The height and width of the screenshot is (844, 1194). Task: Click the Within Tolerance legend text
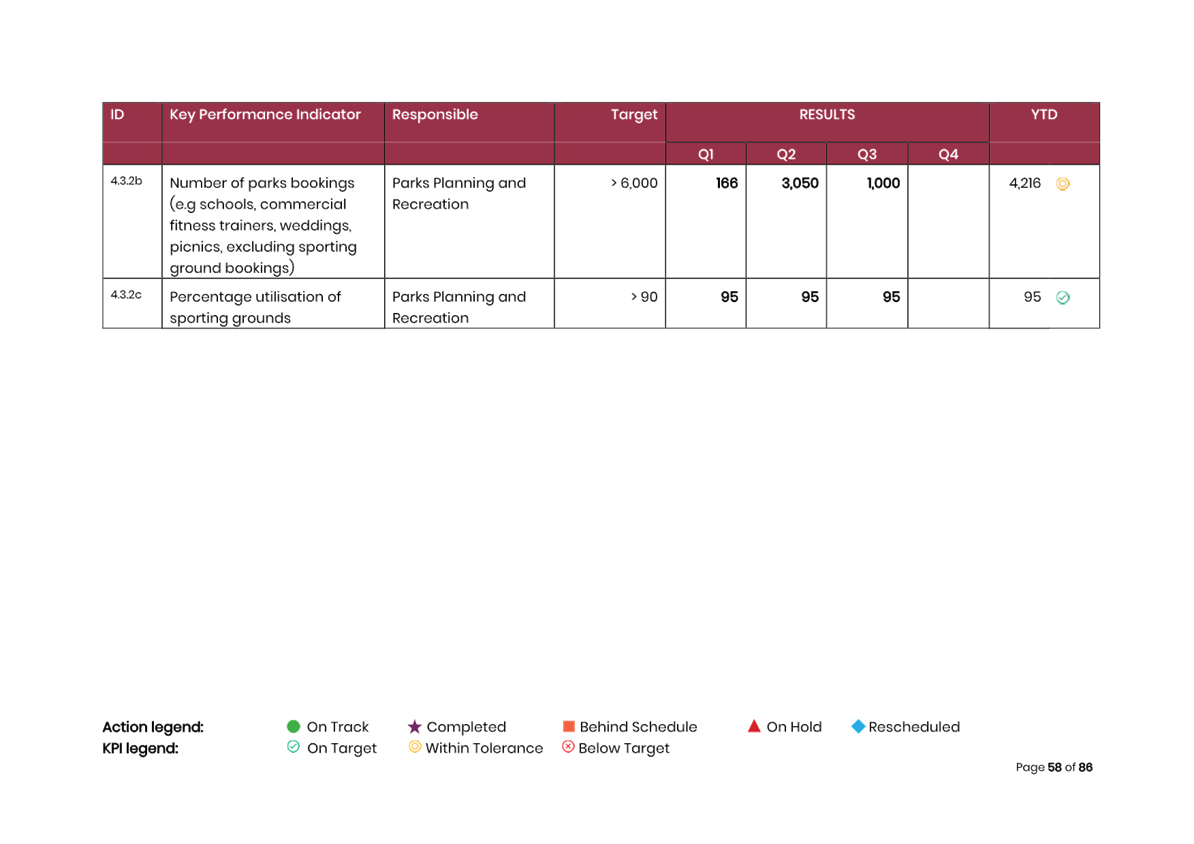484,748
